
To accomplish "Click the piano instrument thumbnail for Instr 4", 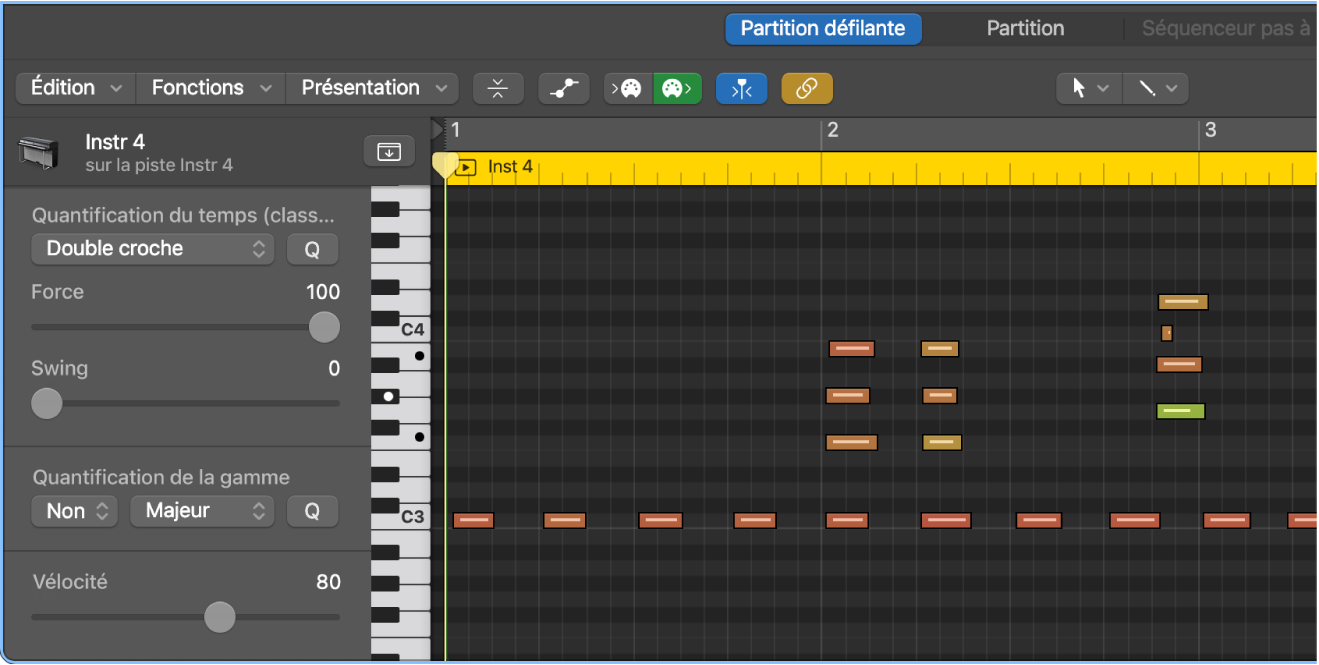I will coord(37,151).
